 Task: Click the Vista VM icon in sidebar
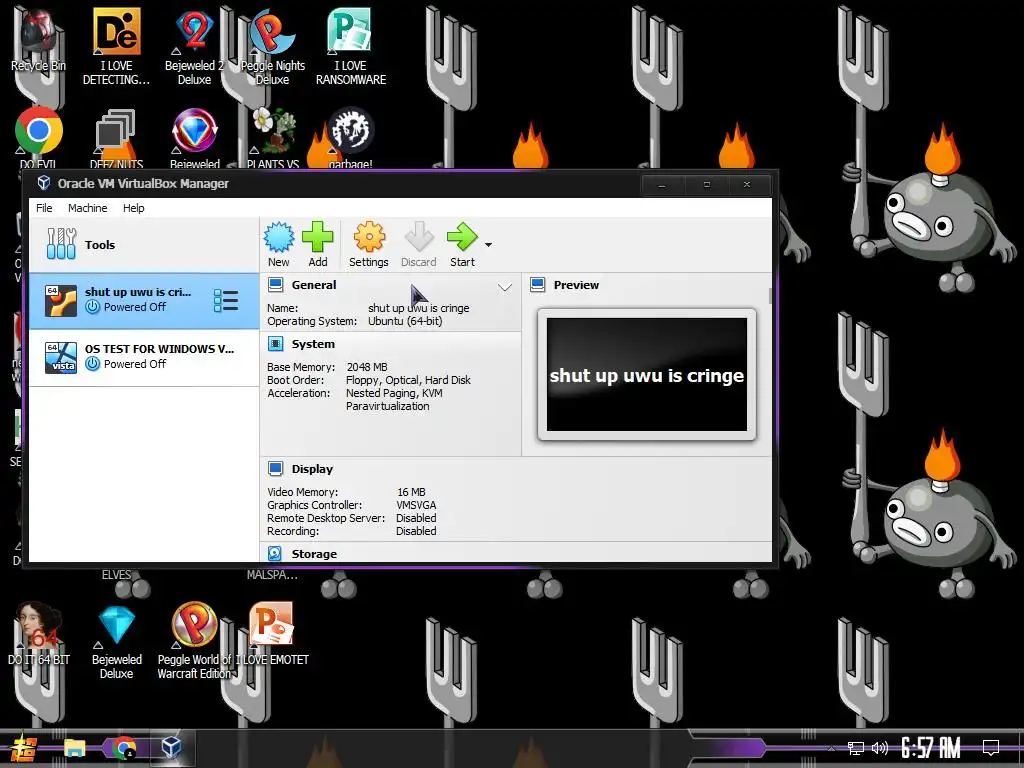(x=61, y=358)
